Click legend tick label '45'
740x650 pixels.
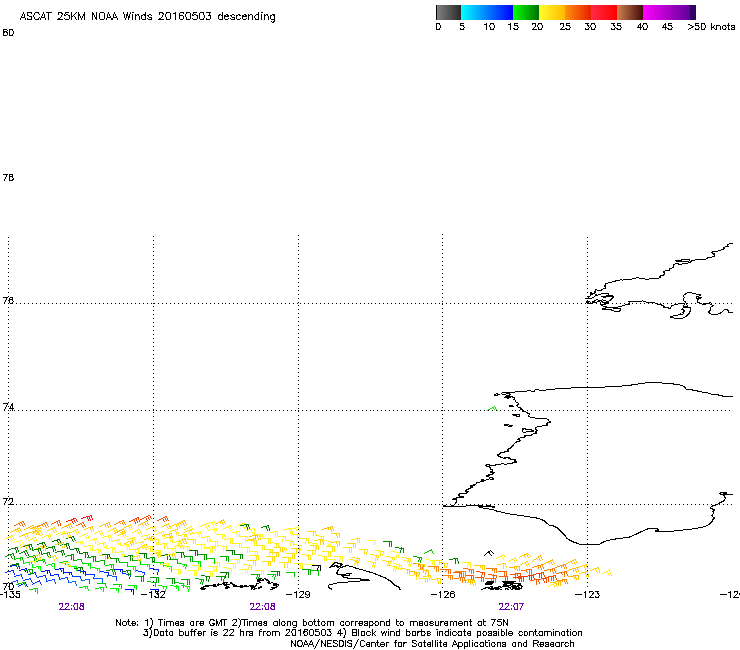point(667,27)
